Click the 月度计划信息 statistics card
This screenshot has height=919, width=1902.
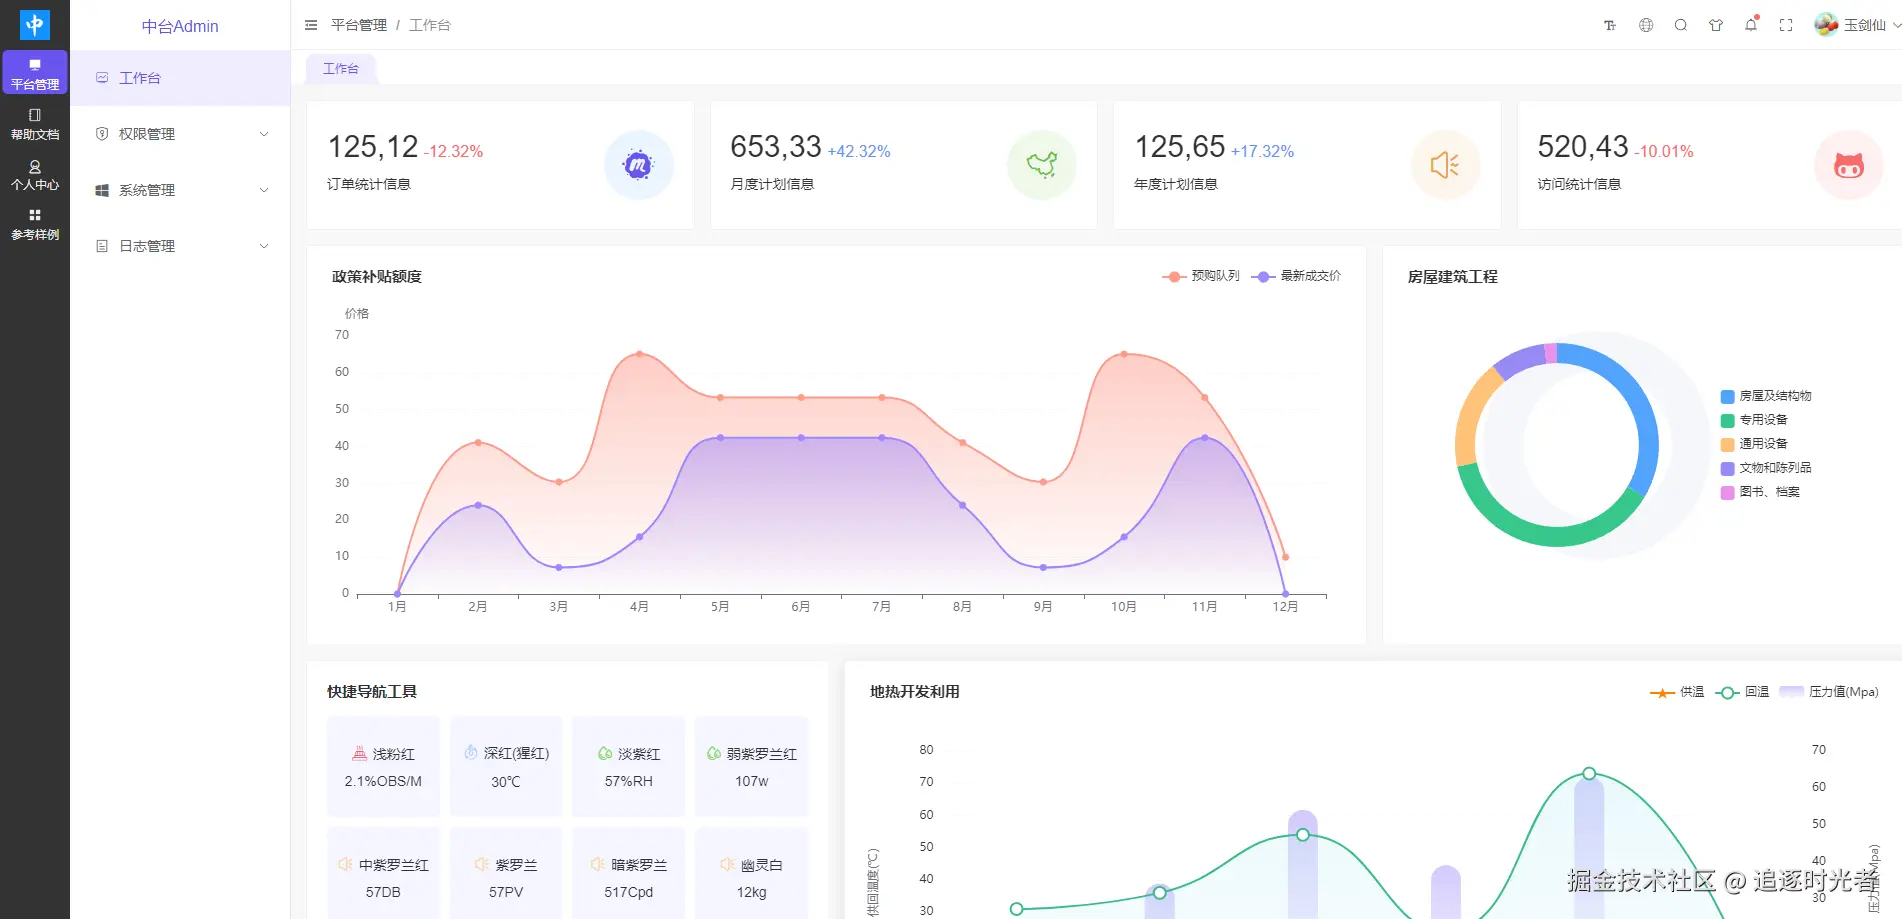tap(903, 165)
